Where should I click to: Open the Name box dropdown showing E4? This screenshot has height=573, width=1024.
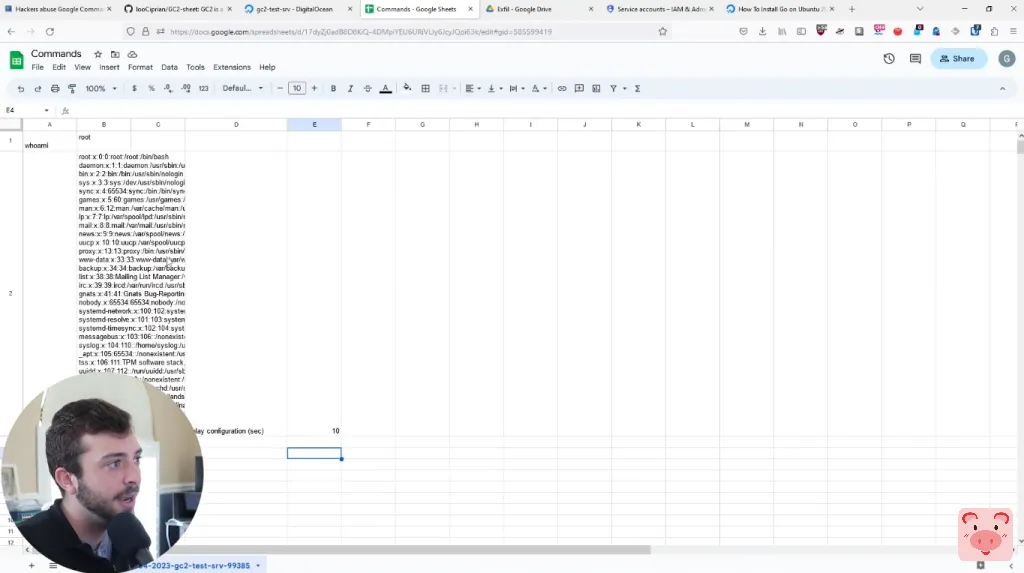click(x=46, y=110)
